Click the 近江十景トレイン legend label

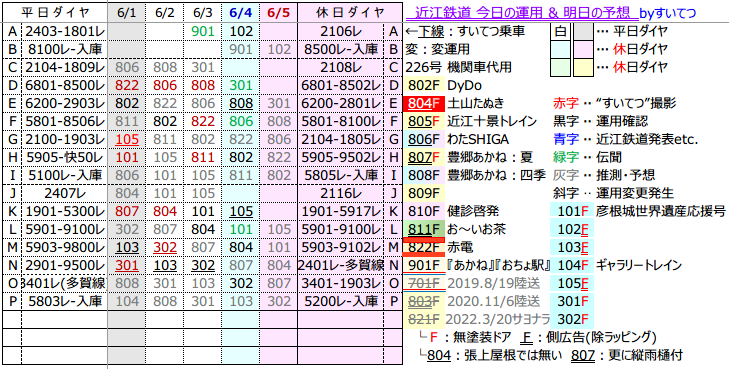pyautogui.click(x=492, y=121)
